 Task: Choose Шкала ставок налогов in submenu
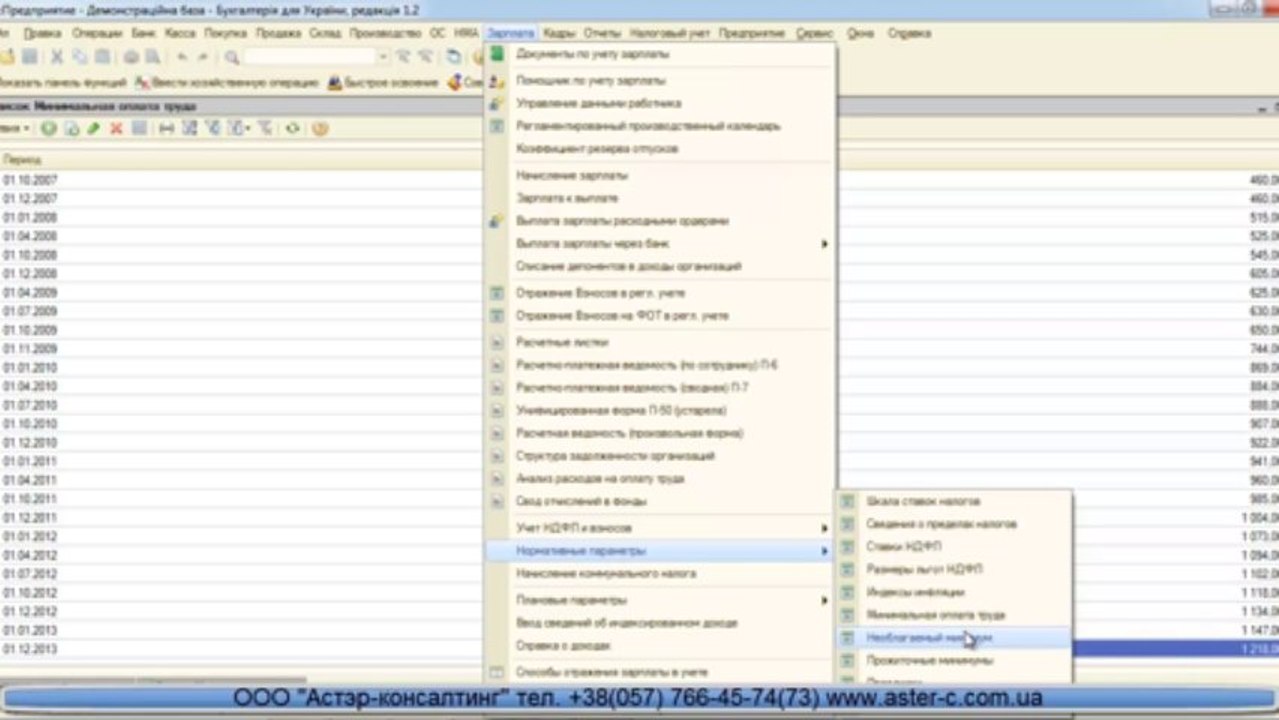click(954, 501)
